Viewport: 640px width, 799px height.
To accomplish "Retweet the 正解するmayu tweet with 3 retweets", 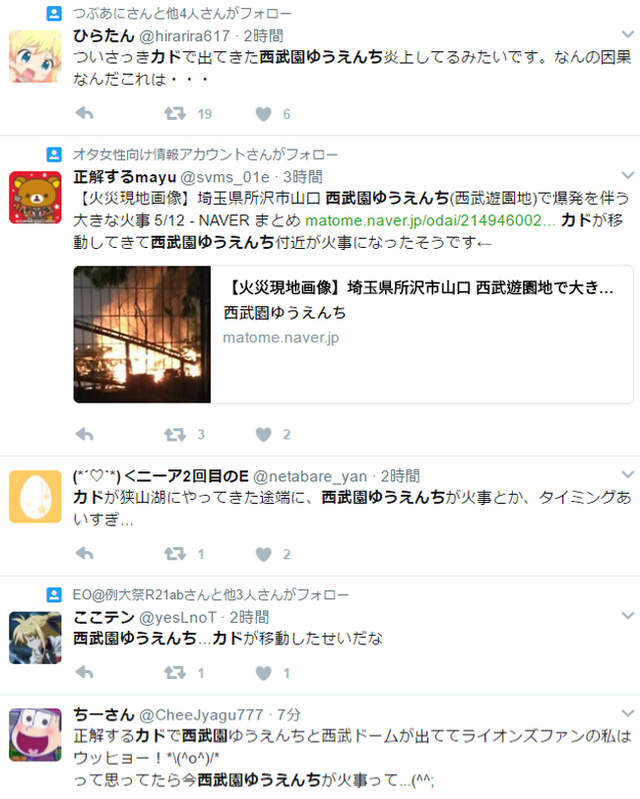I will tap(175, 434).
